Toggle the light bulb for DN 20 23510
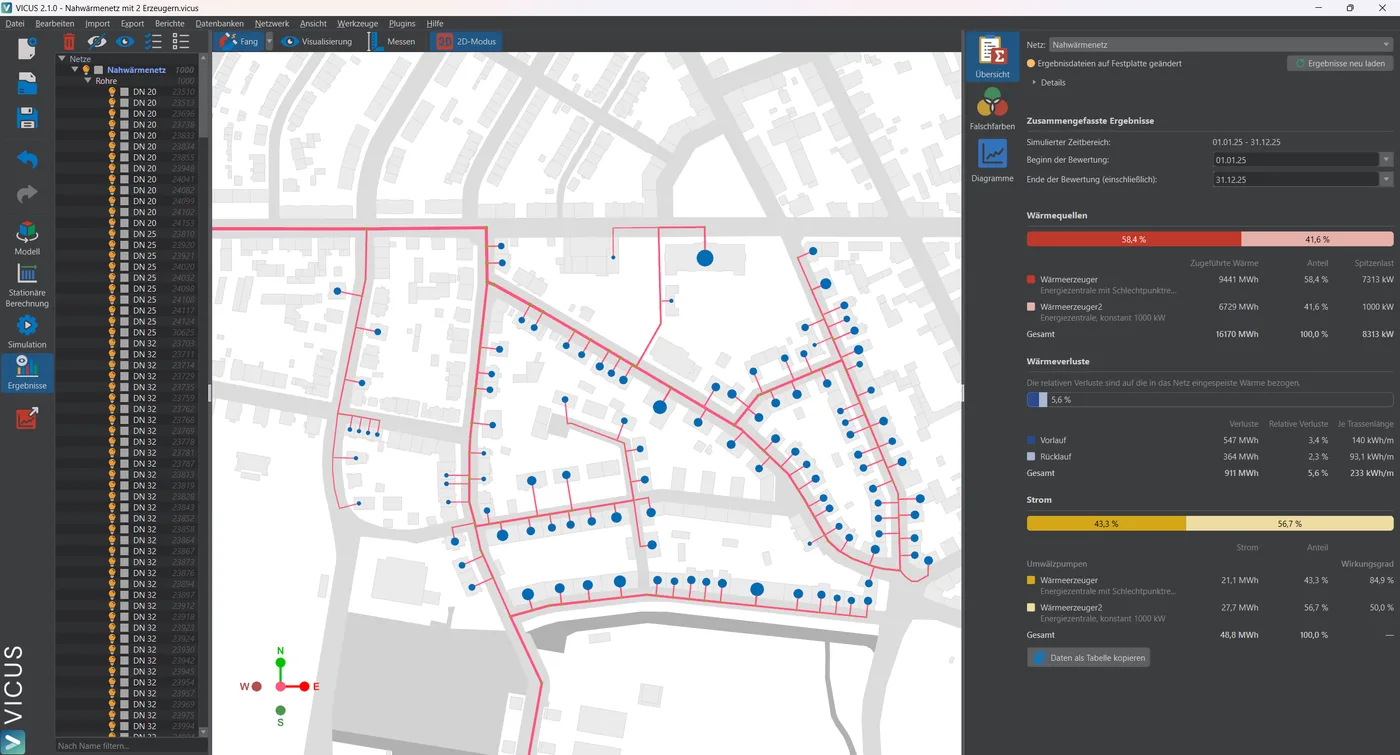Screen dimensions: 1400x755 point(112,92)
